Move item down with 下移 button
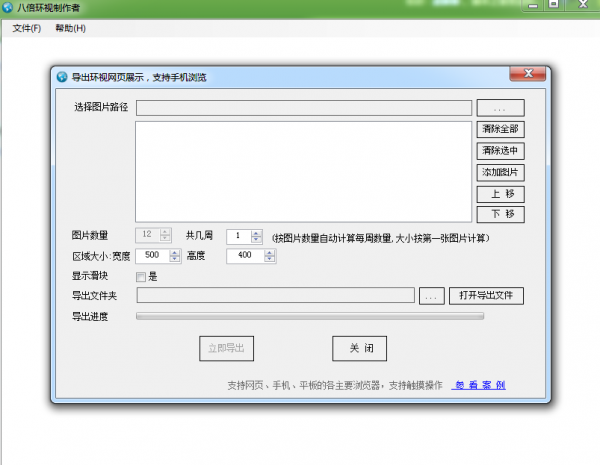 pos(500,214)
